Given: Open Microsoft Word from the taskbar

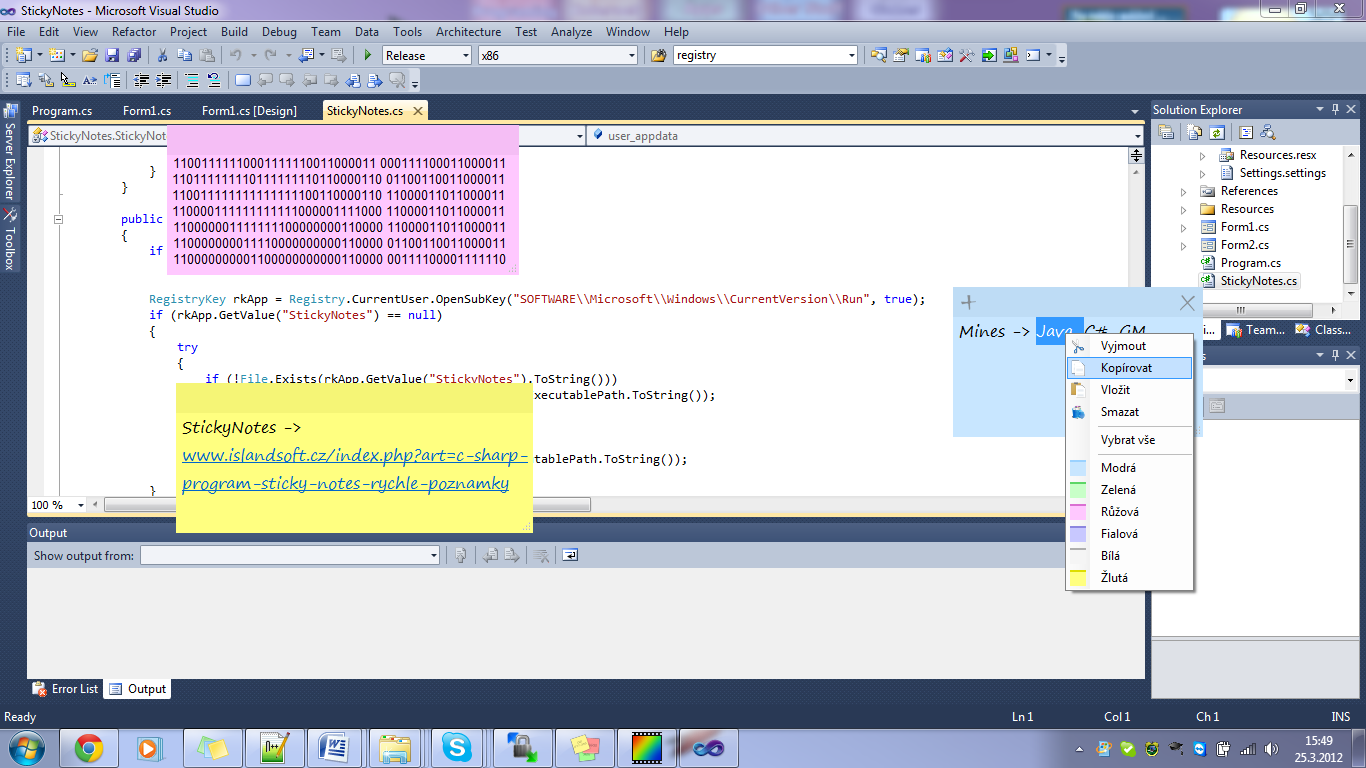Looking at the screenshot, I should [335, 747].
